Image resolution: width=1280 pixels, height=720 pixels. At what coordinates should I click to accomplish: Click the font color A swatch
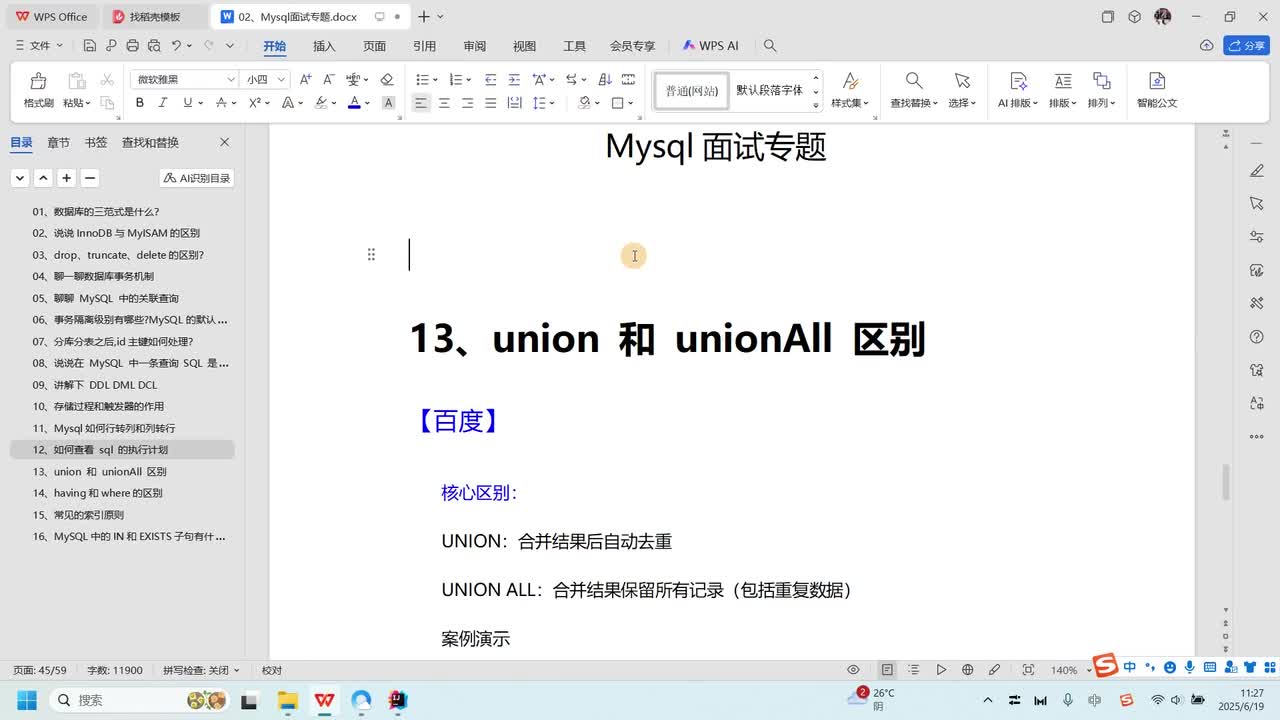click(x=354, y=103)
